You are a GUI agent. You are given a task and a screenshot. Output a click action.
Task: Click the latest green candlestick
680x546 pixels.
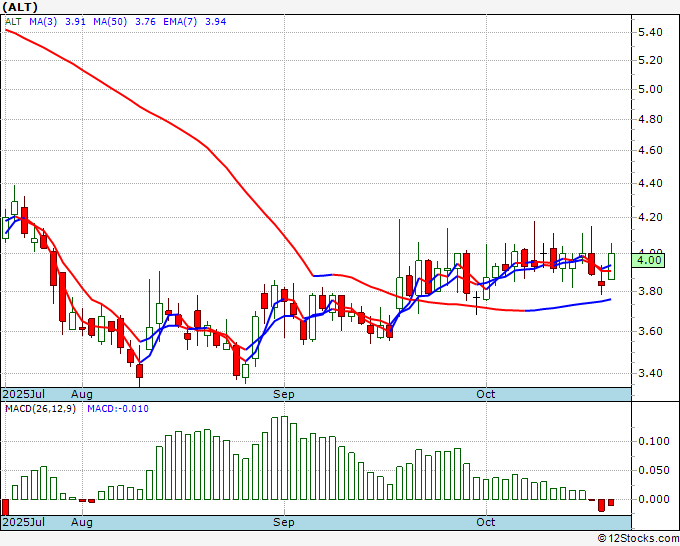(611, 265)
